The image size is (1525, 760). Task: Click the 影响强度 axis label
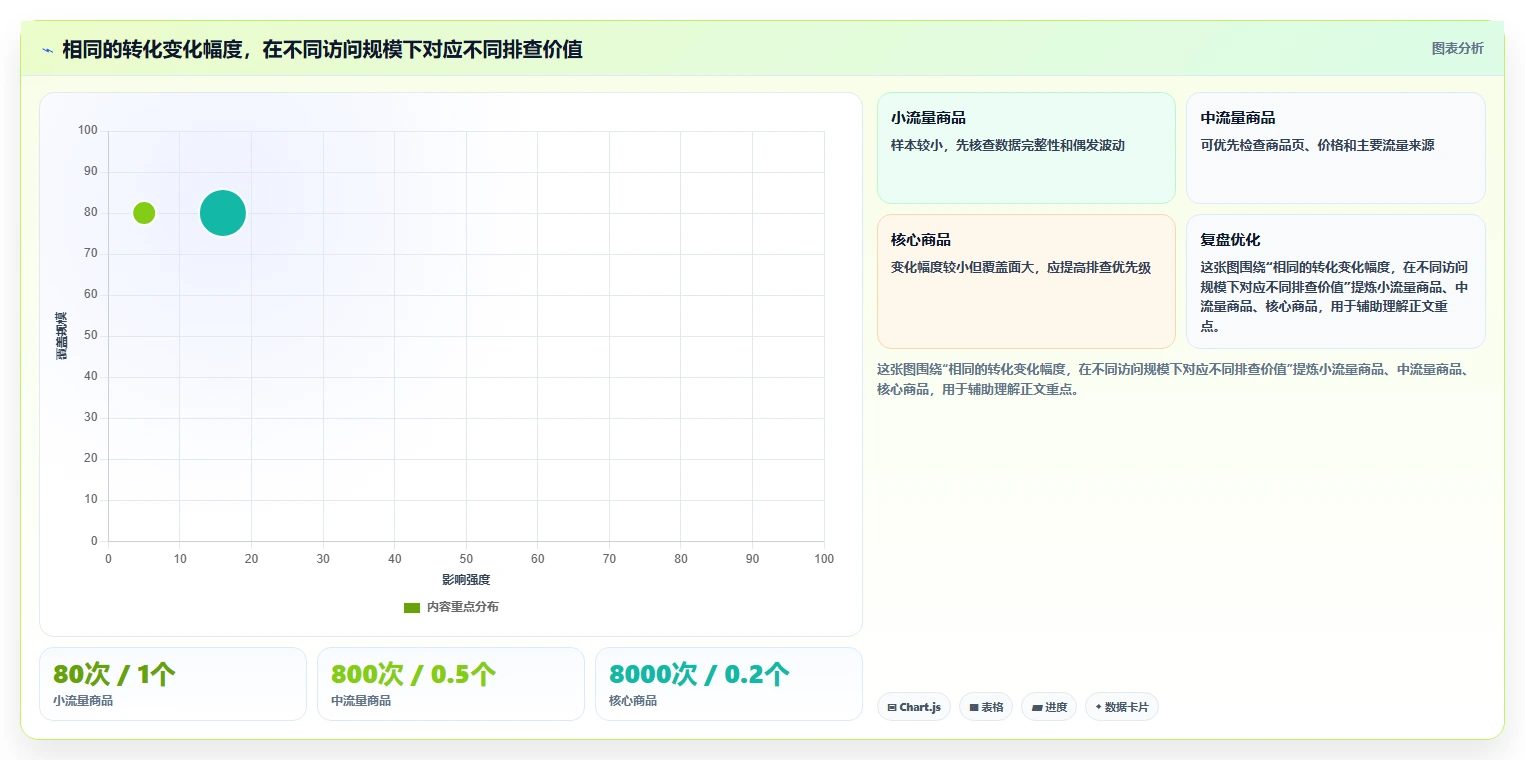(x=466, y=580)
